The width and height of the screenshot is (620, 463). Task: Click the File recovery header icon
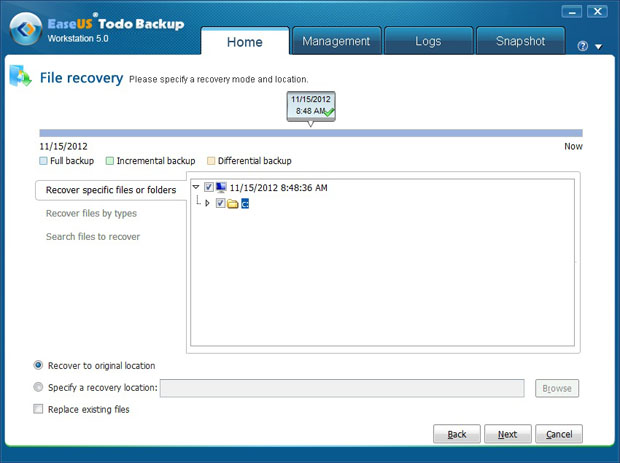19,77
